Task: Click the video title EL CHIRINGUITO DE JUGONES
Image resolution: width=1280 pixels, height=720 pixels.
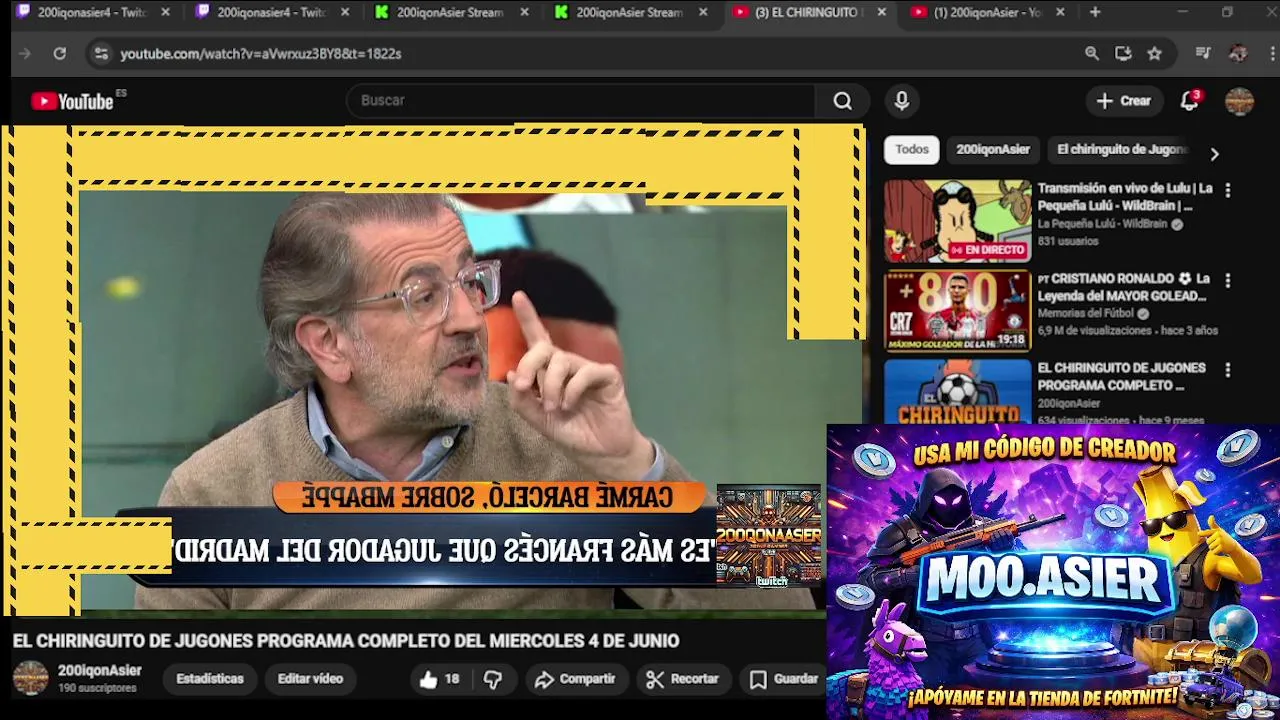Action: [346, 641]
